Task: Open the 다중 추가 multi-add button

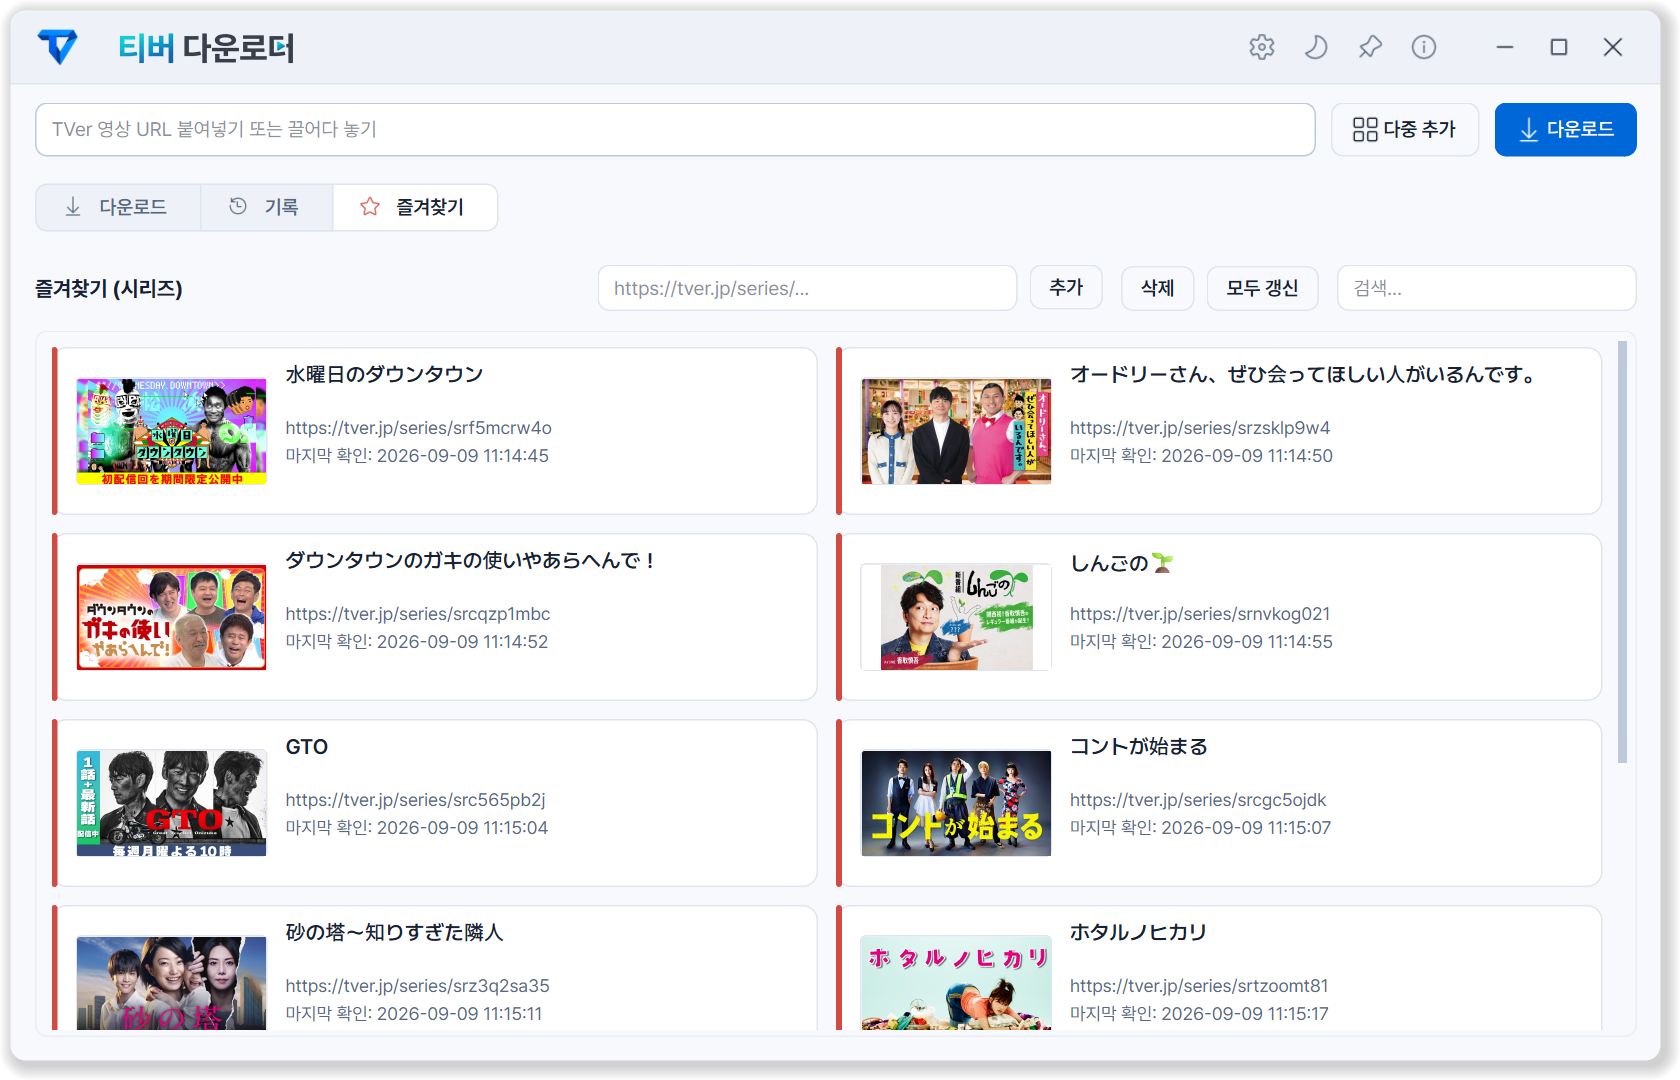Action: point(1405,129)
